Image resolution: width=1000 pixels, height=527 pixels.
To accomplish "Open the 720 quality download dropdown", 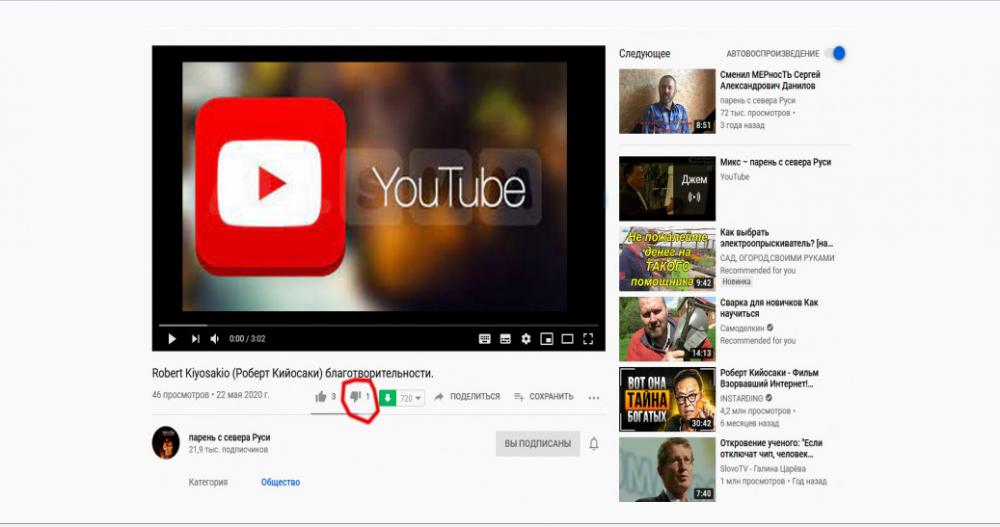I will [411, 398].
